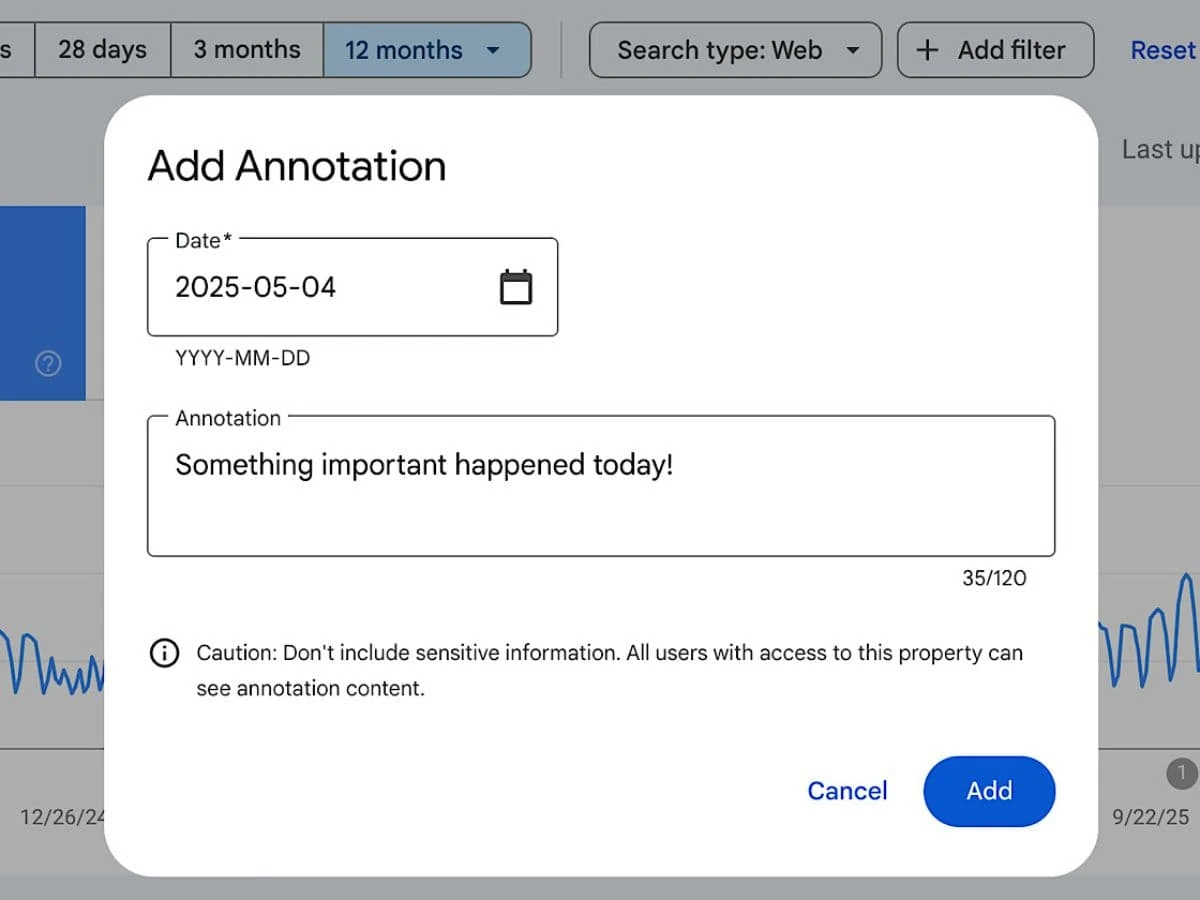Click the 9/22/25 axis date label
Screen dimensions: 1200x900
coord(1150,817)
